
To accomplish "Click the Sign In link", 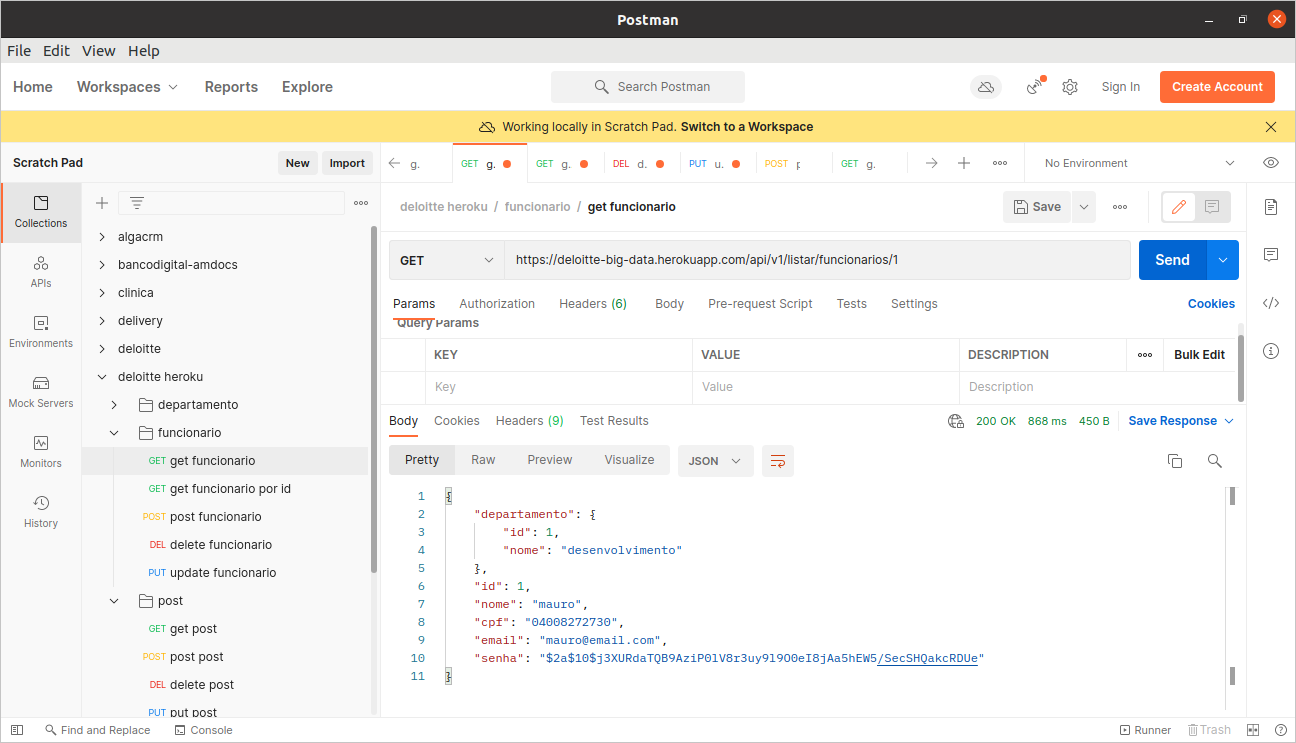I will pos(1121,87).
